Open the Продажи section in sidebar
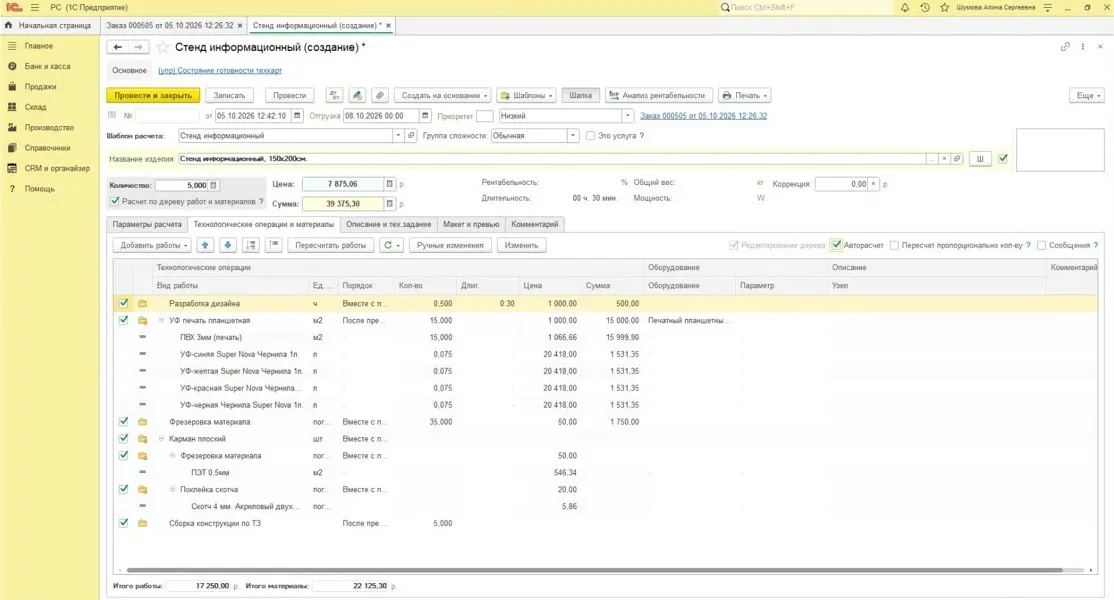 pos(40,87)
